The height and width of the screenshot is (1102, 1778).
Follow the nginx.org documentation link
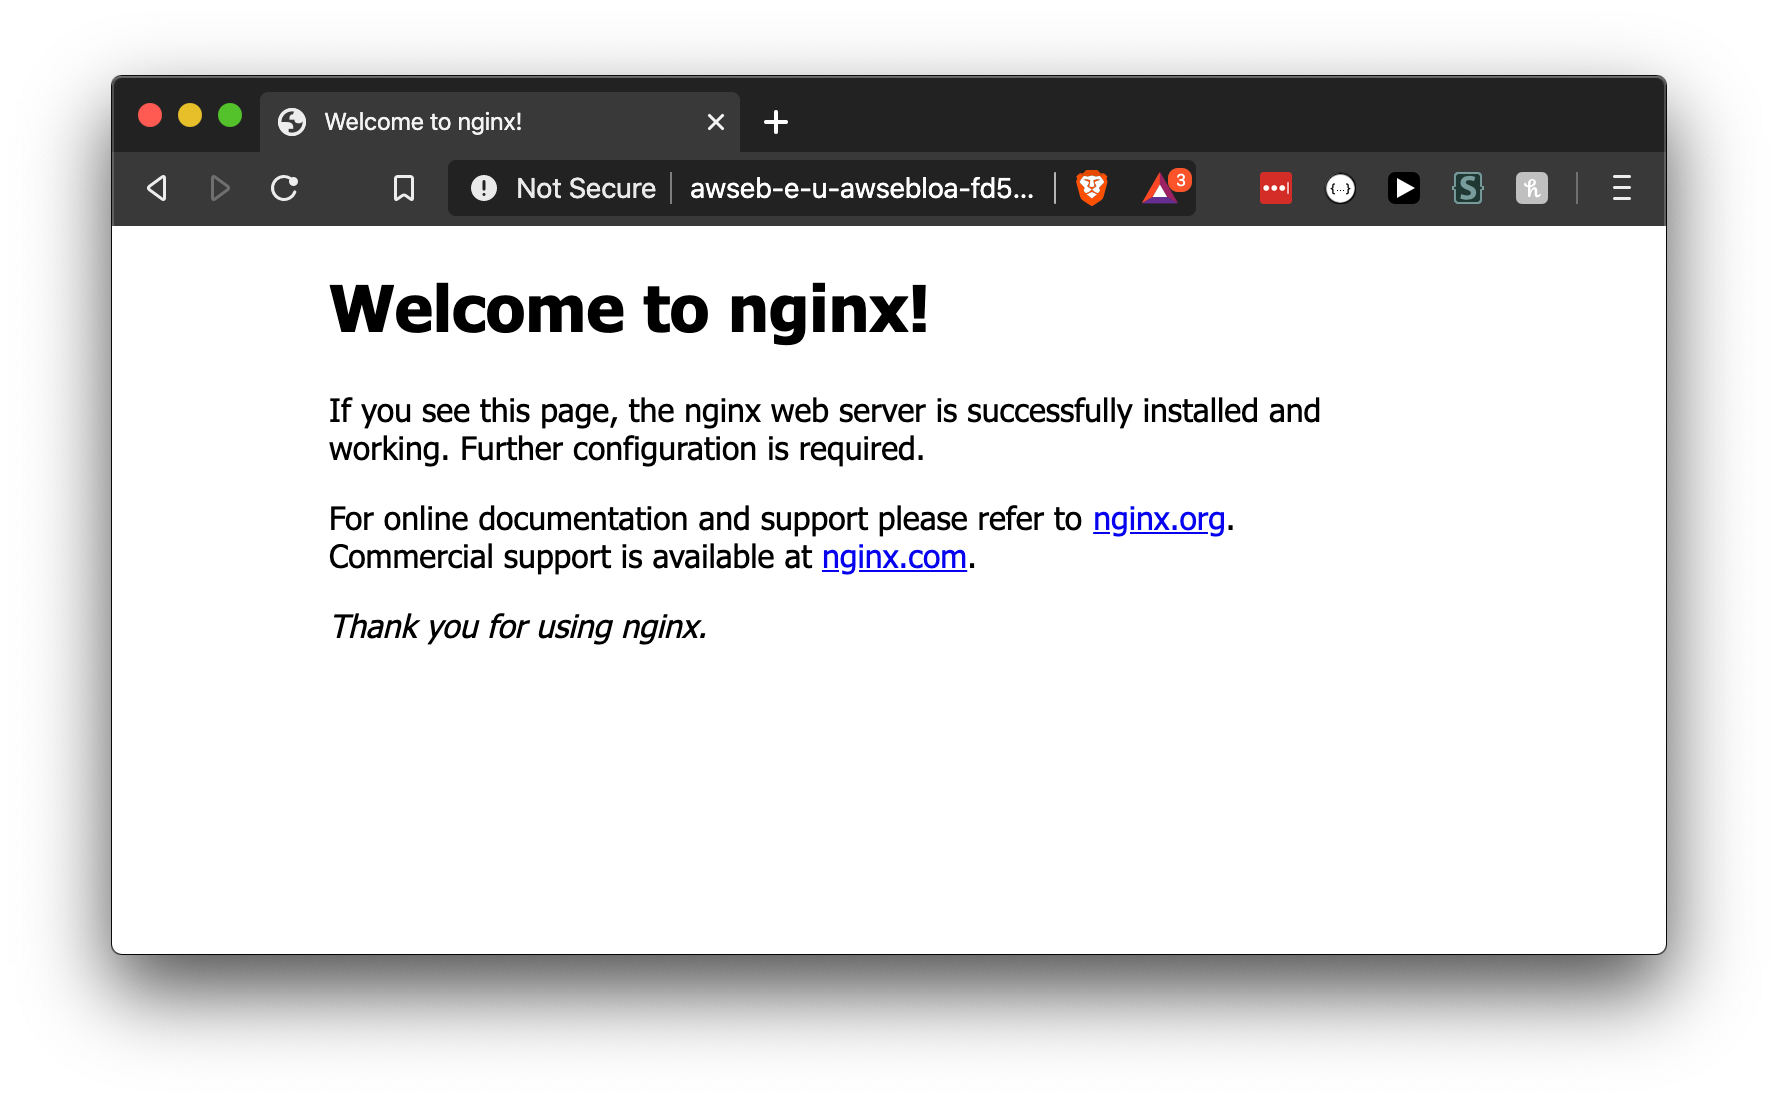(1158, 519)
